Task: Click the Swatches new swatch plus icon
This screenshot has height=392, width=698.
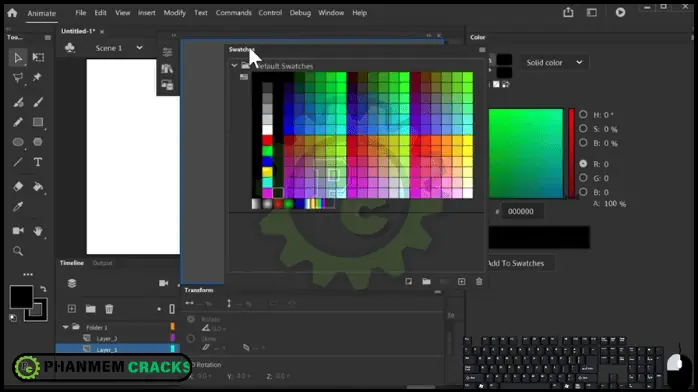Action: click(461, 281)
